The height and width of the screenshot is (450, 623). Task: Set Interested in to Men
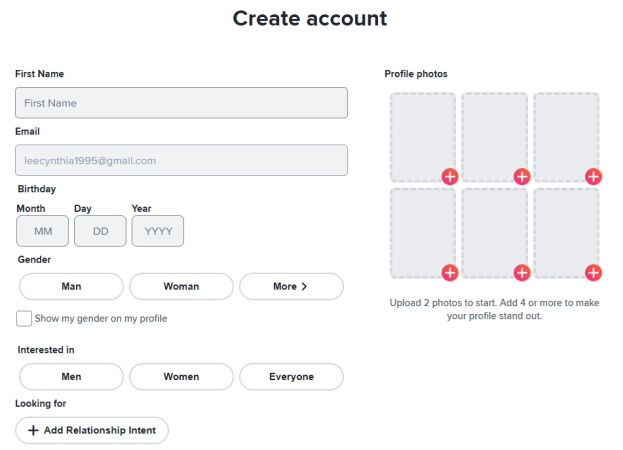pyautogui.click(x=71, y=377)
